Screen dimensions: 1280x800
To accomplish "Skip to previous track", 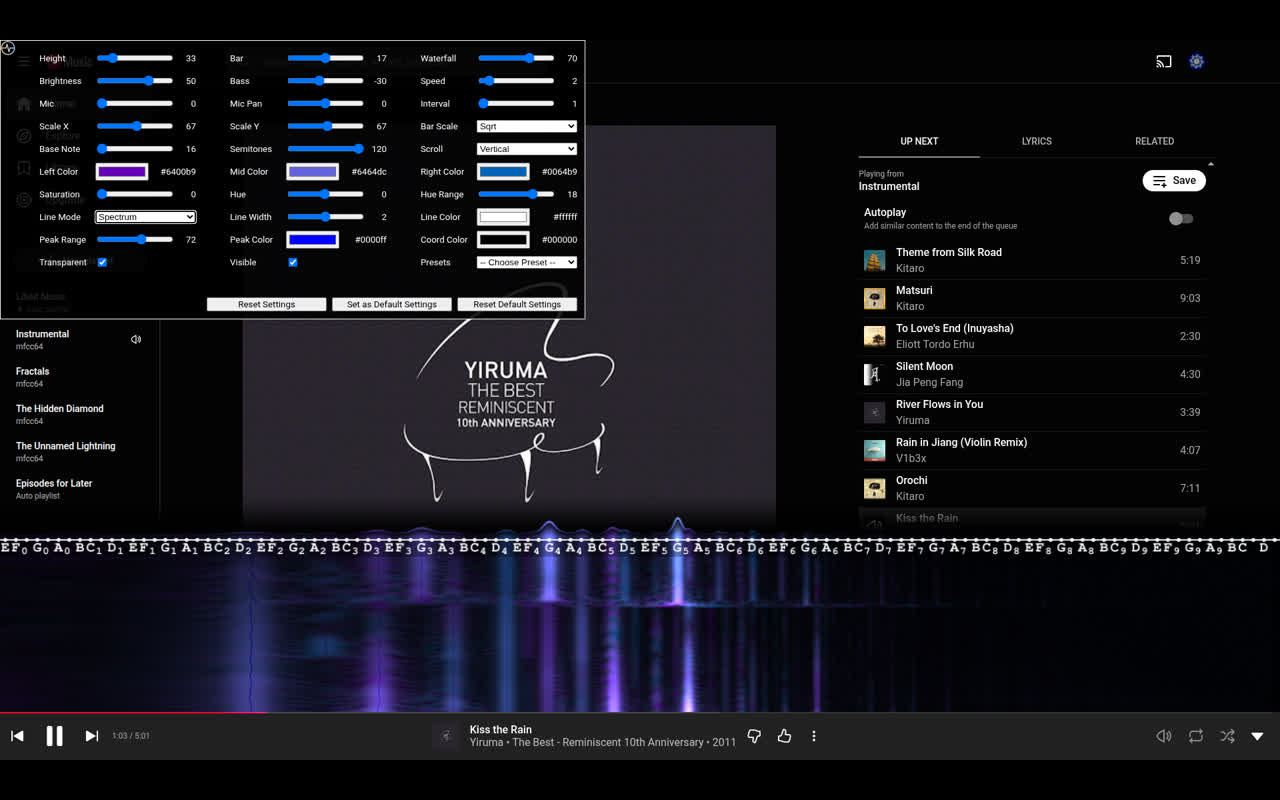I will pyautogui.click(x=17, y=736).
